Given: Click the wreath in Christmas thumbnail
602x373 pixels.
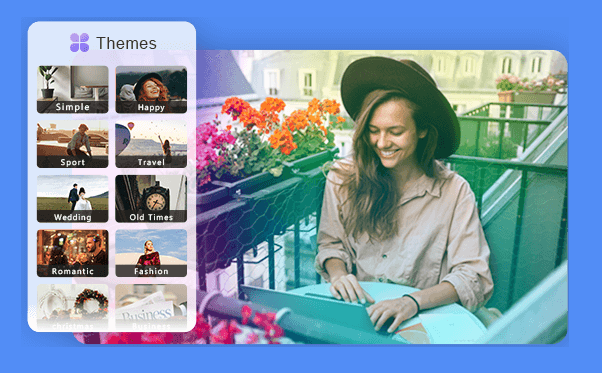Looking at the screenshot, I should pos(91,304).
